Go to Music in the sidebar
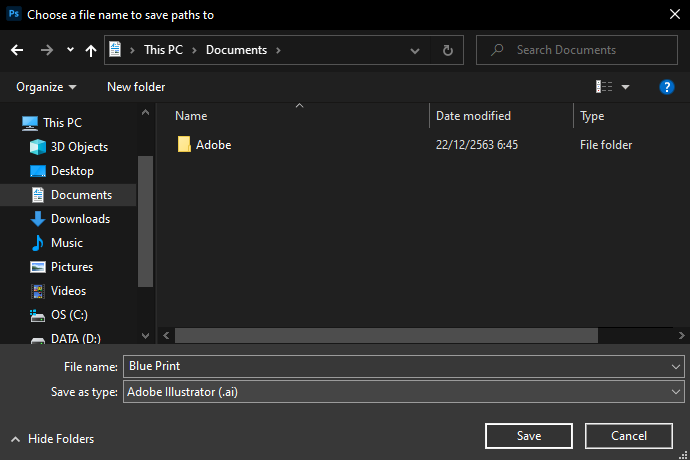Viewport: 690px width, 460px height. (x=66, y=243)
